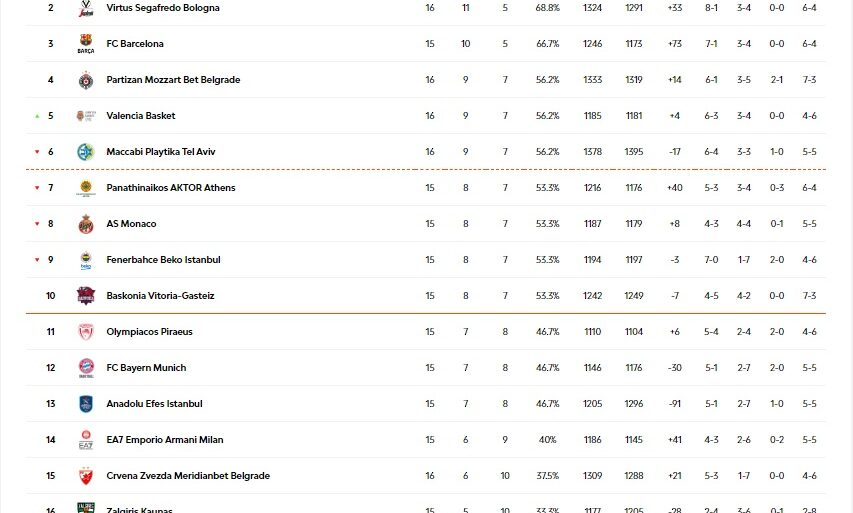The width and height of the screenshot is (853, 513).
Task: Go to Olympiacos Piraeus team name link
Action: tap(149, 332)
